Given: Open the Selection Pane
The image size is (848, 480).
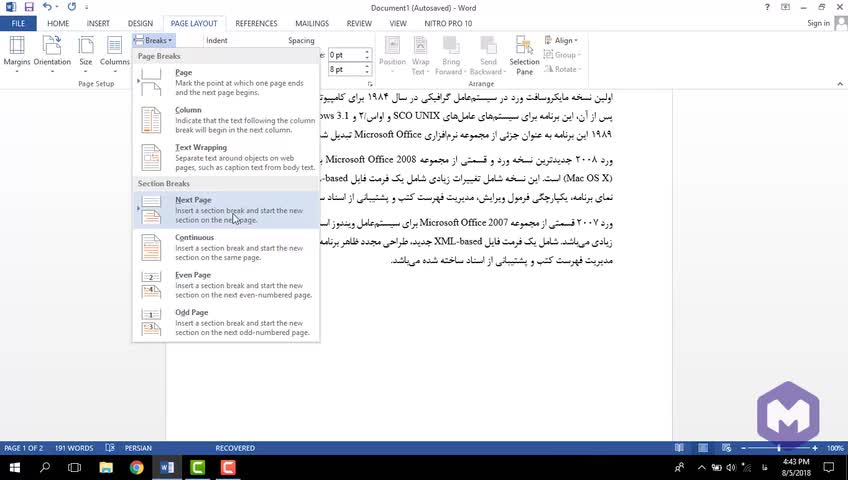Looking at the screenshot, I should (524, 56).
